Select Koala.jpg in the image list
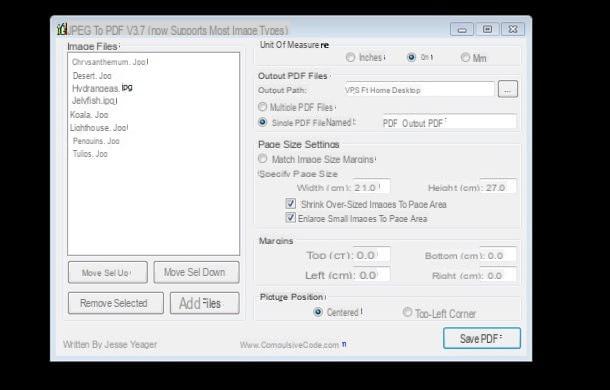Viewport: 610px width, 390px height. (89, 115)
